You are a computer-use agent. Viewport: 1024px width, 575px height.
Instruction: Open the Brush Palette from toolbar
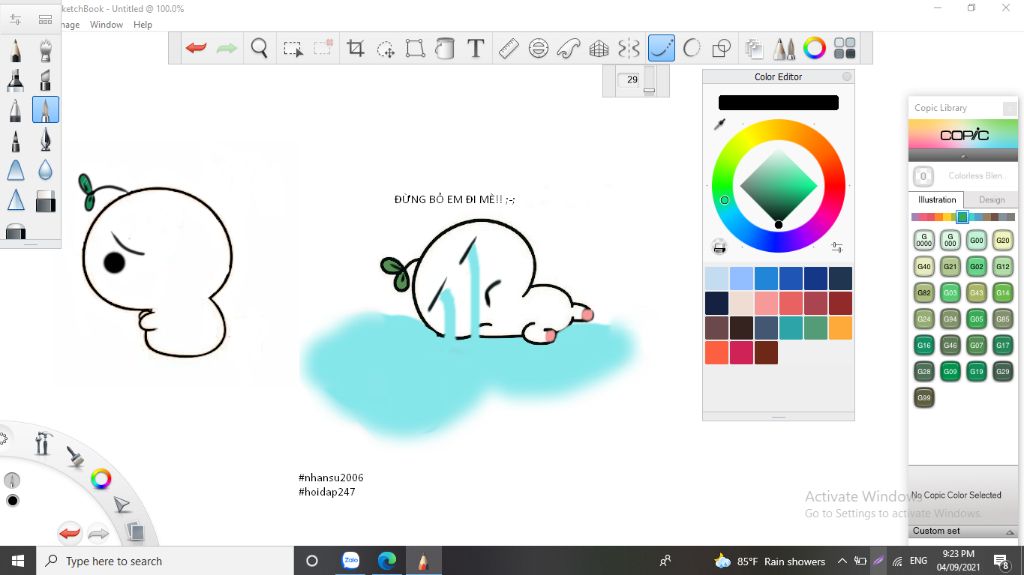[784, 48]
